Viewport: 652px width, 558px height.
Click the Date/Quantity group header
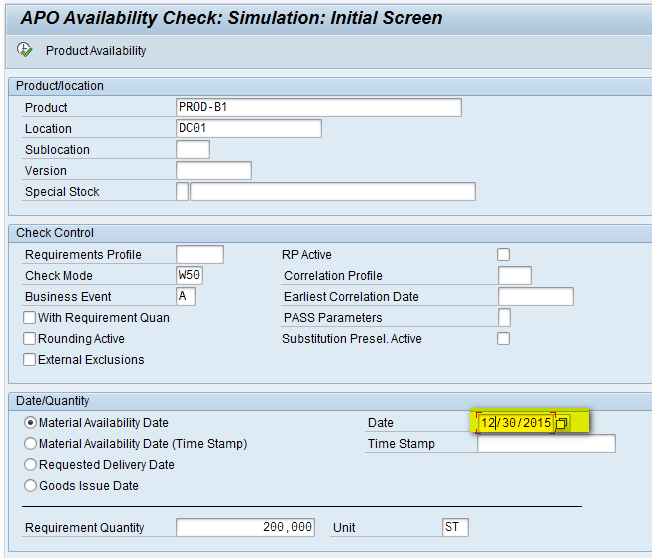point(52,401)
